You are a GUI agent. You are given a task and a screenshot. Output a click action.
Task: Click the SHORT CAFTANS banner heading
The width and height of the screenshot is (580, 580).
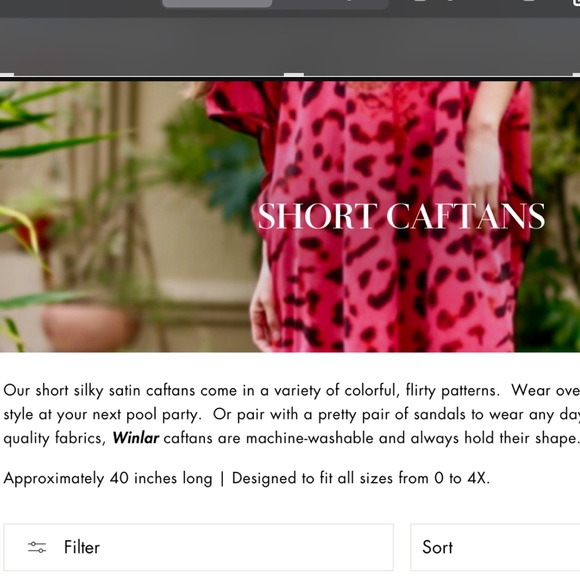(401, 216)
